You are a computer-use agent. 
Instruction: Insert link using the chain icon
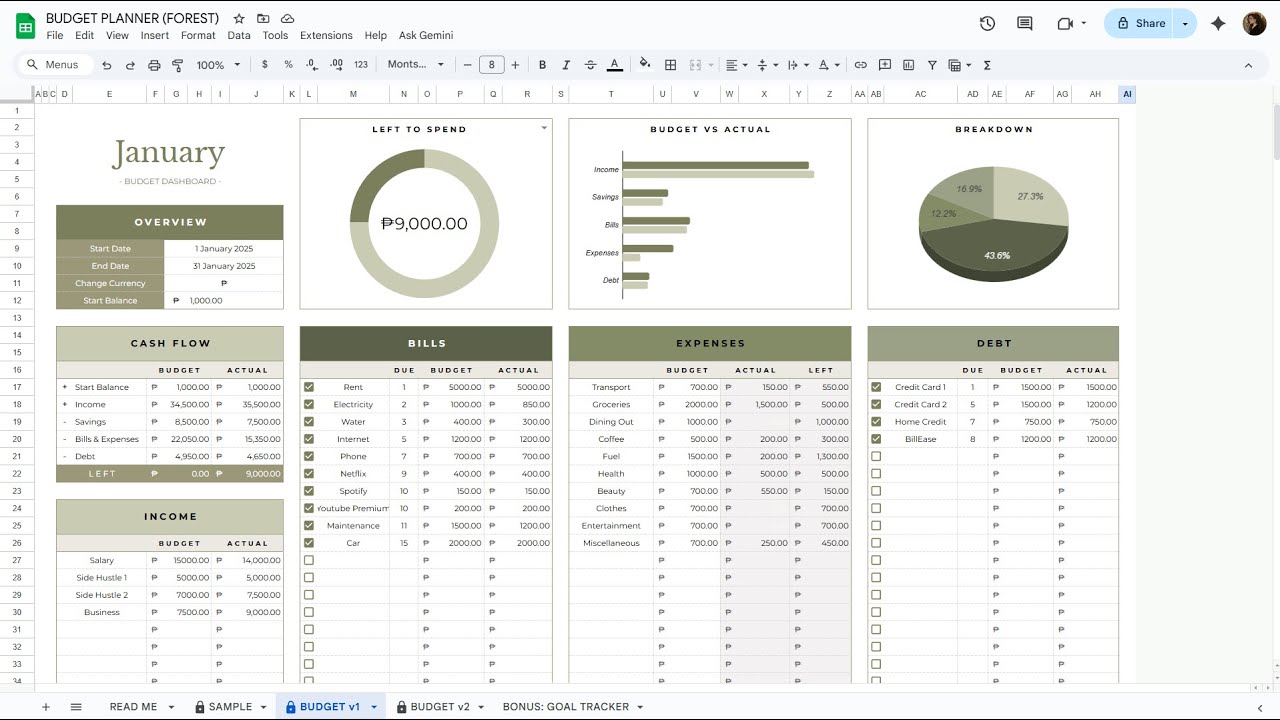[x=860, y=65]
